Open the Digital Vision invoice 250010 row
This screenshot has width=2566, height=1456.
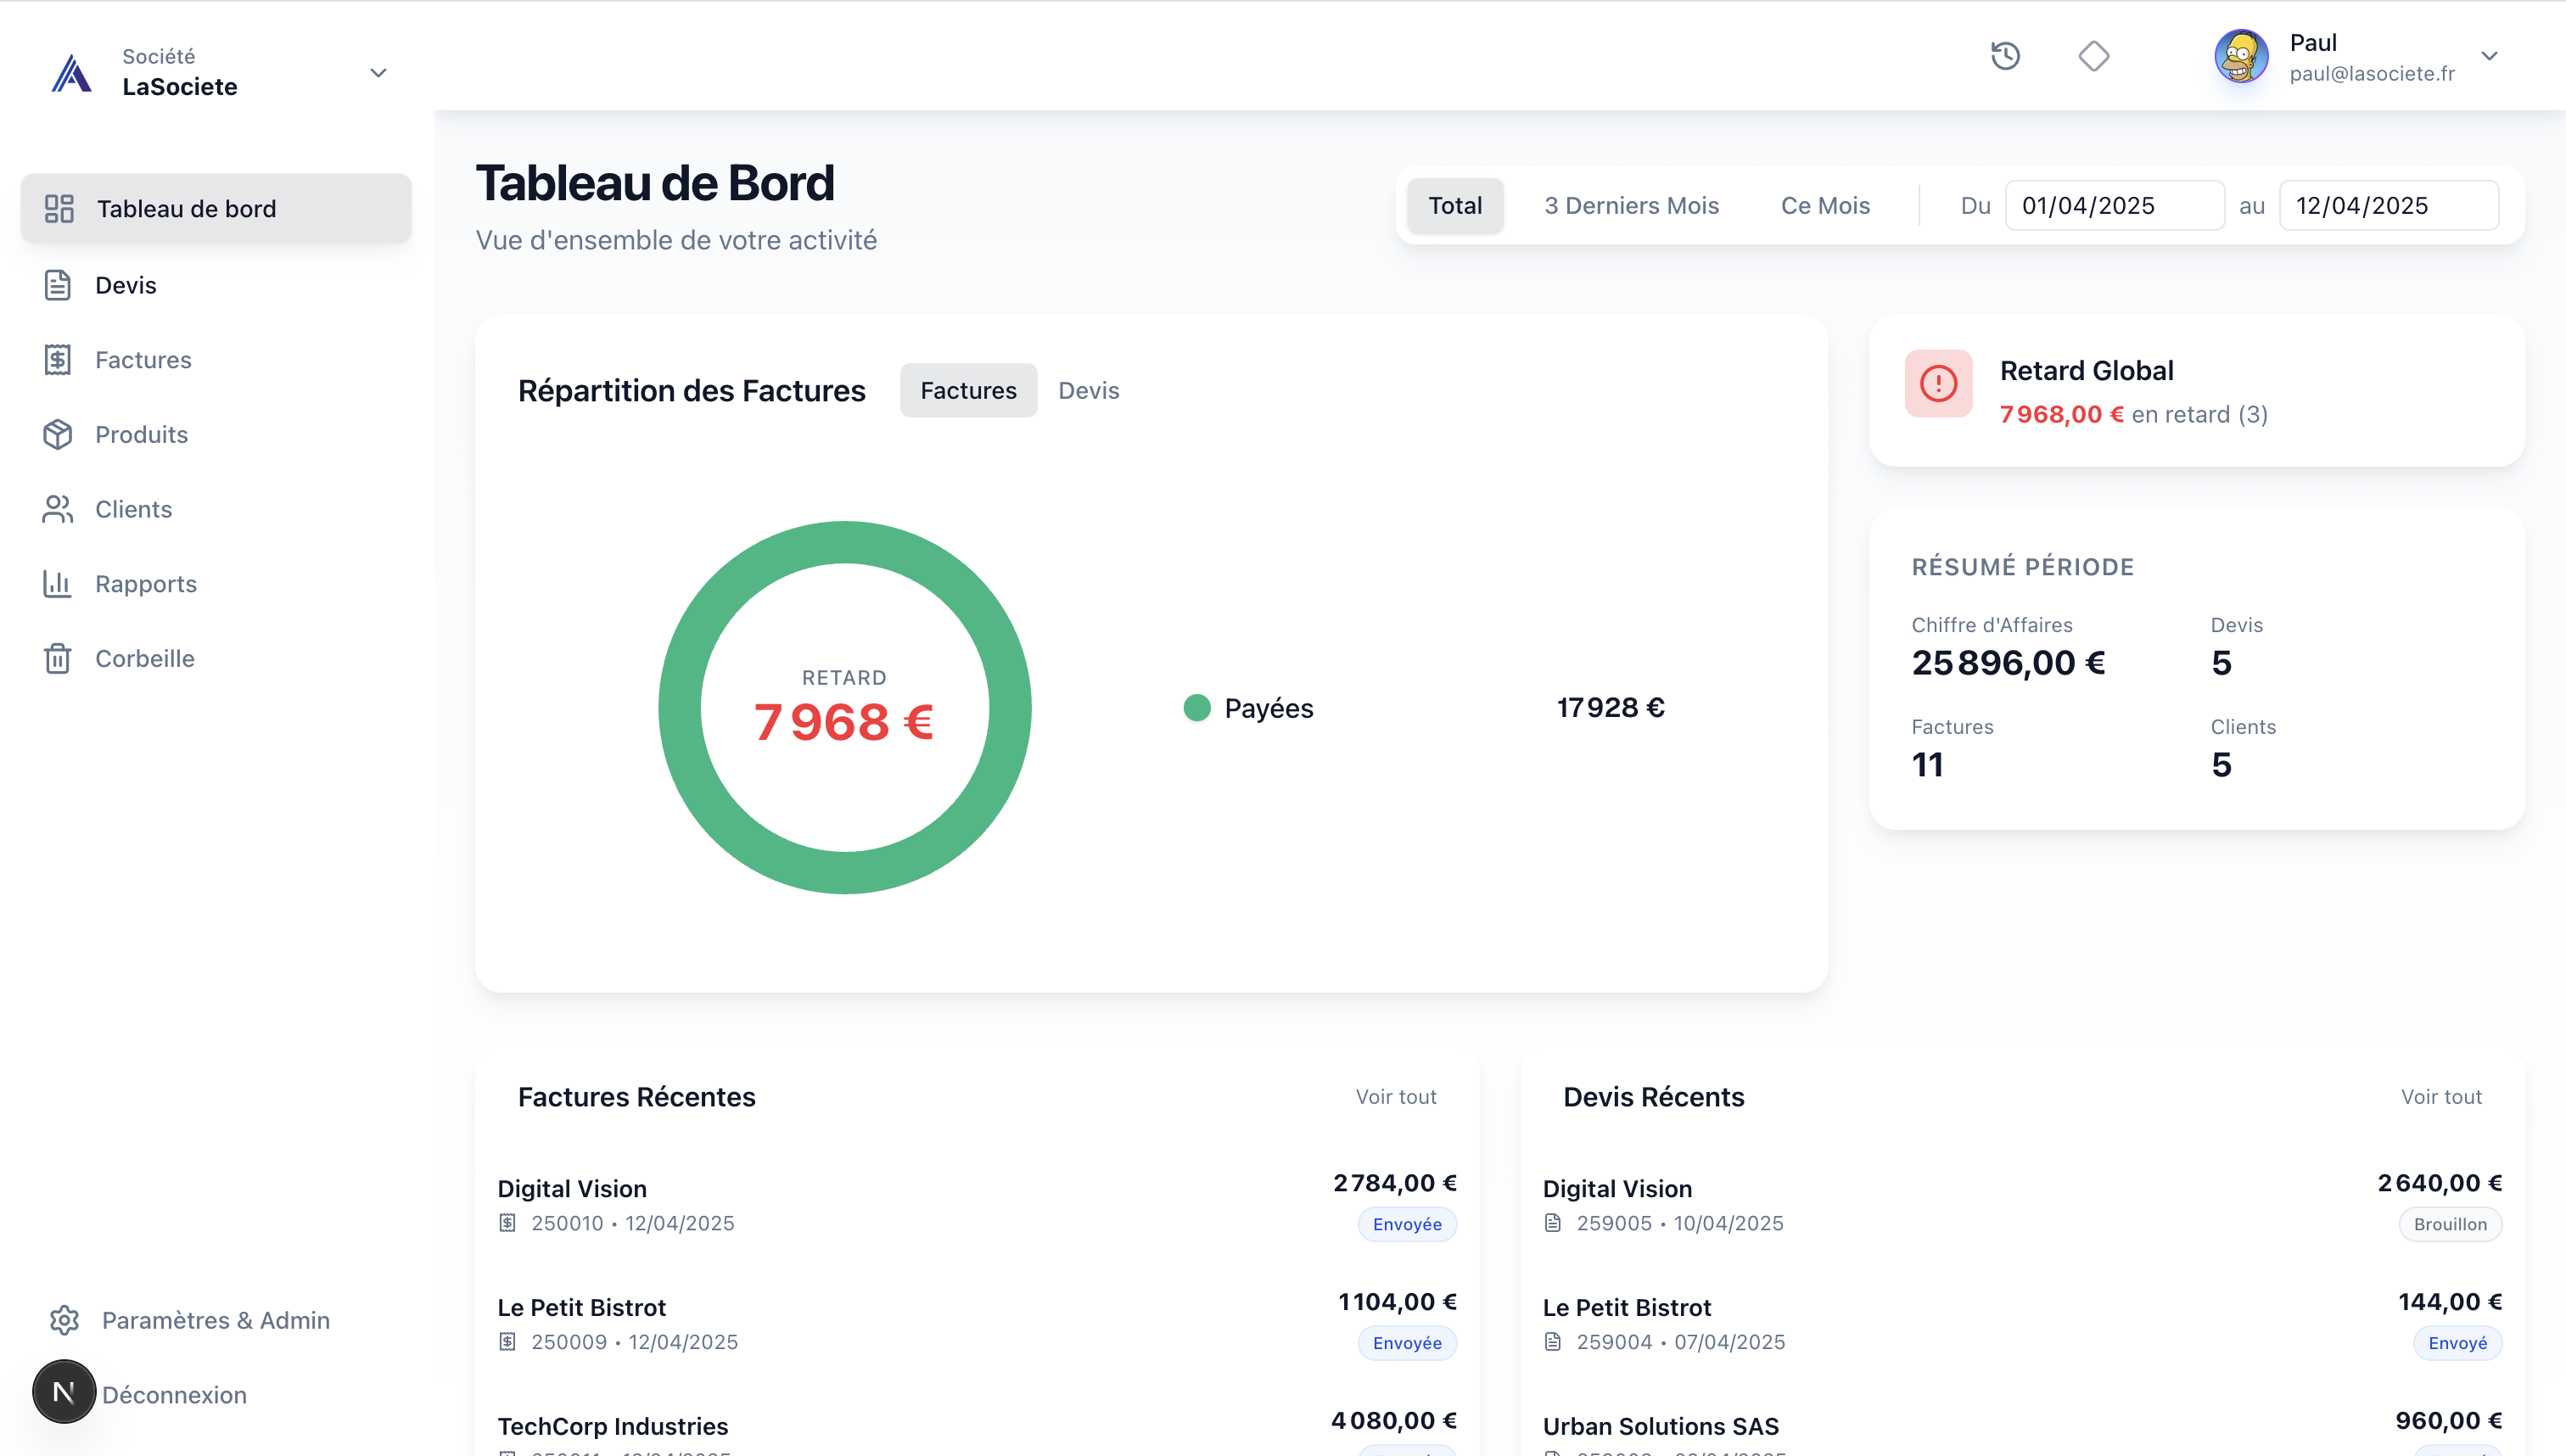point(977,1204)
